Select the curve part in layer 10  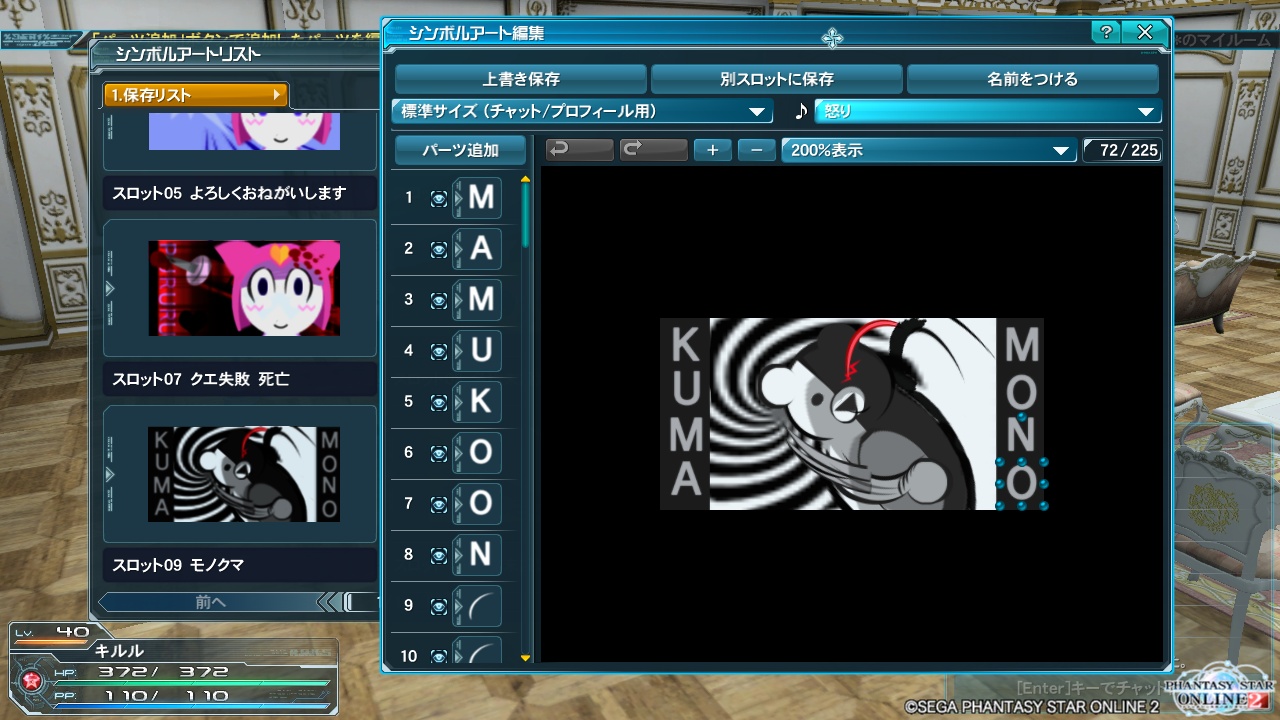(x=481, y=652)
